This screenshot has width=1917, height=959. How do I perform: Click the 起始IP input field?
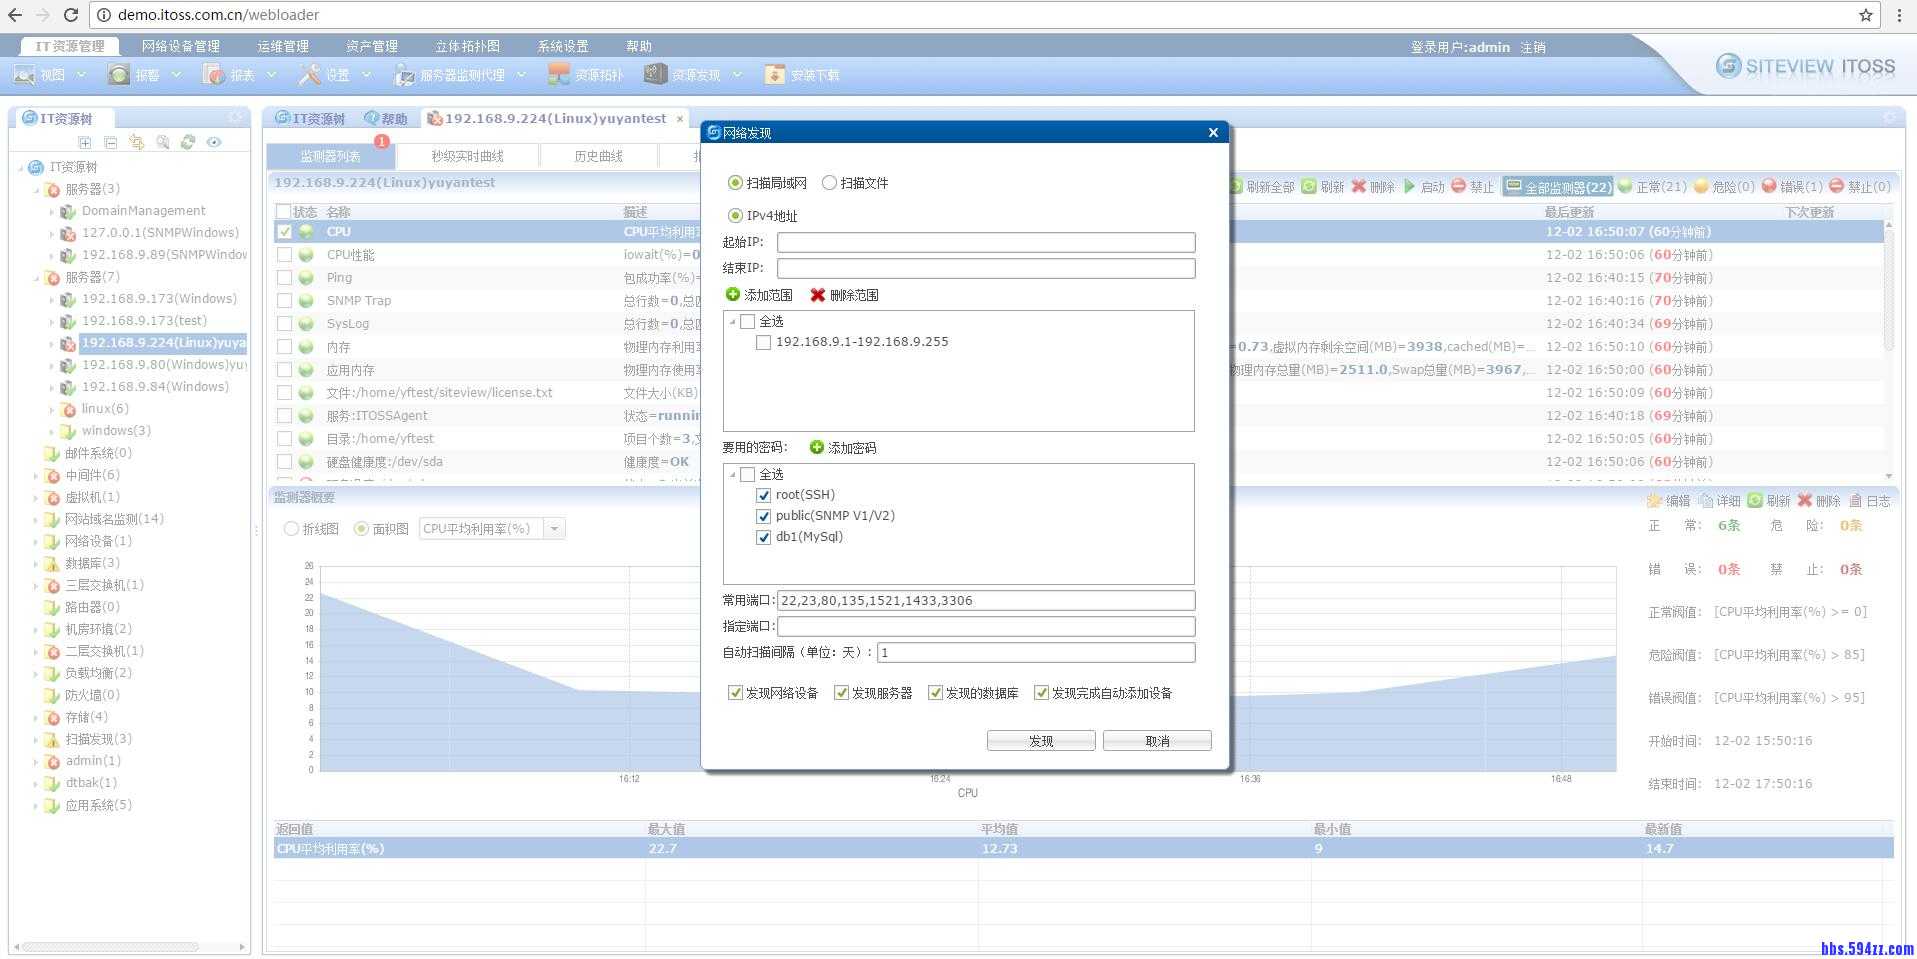point(985,242)
